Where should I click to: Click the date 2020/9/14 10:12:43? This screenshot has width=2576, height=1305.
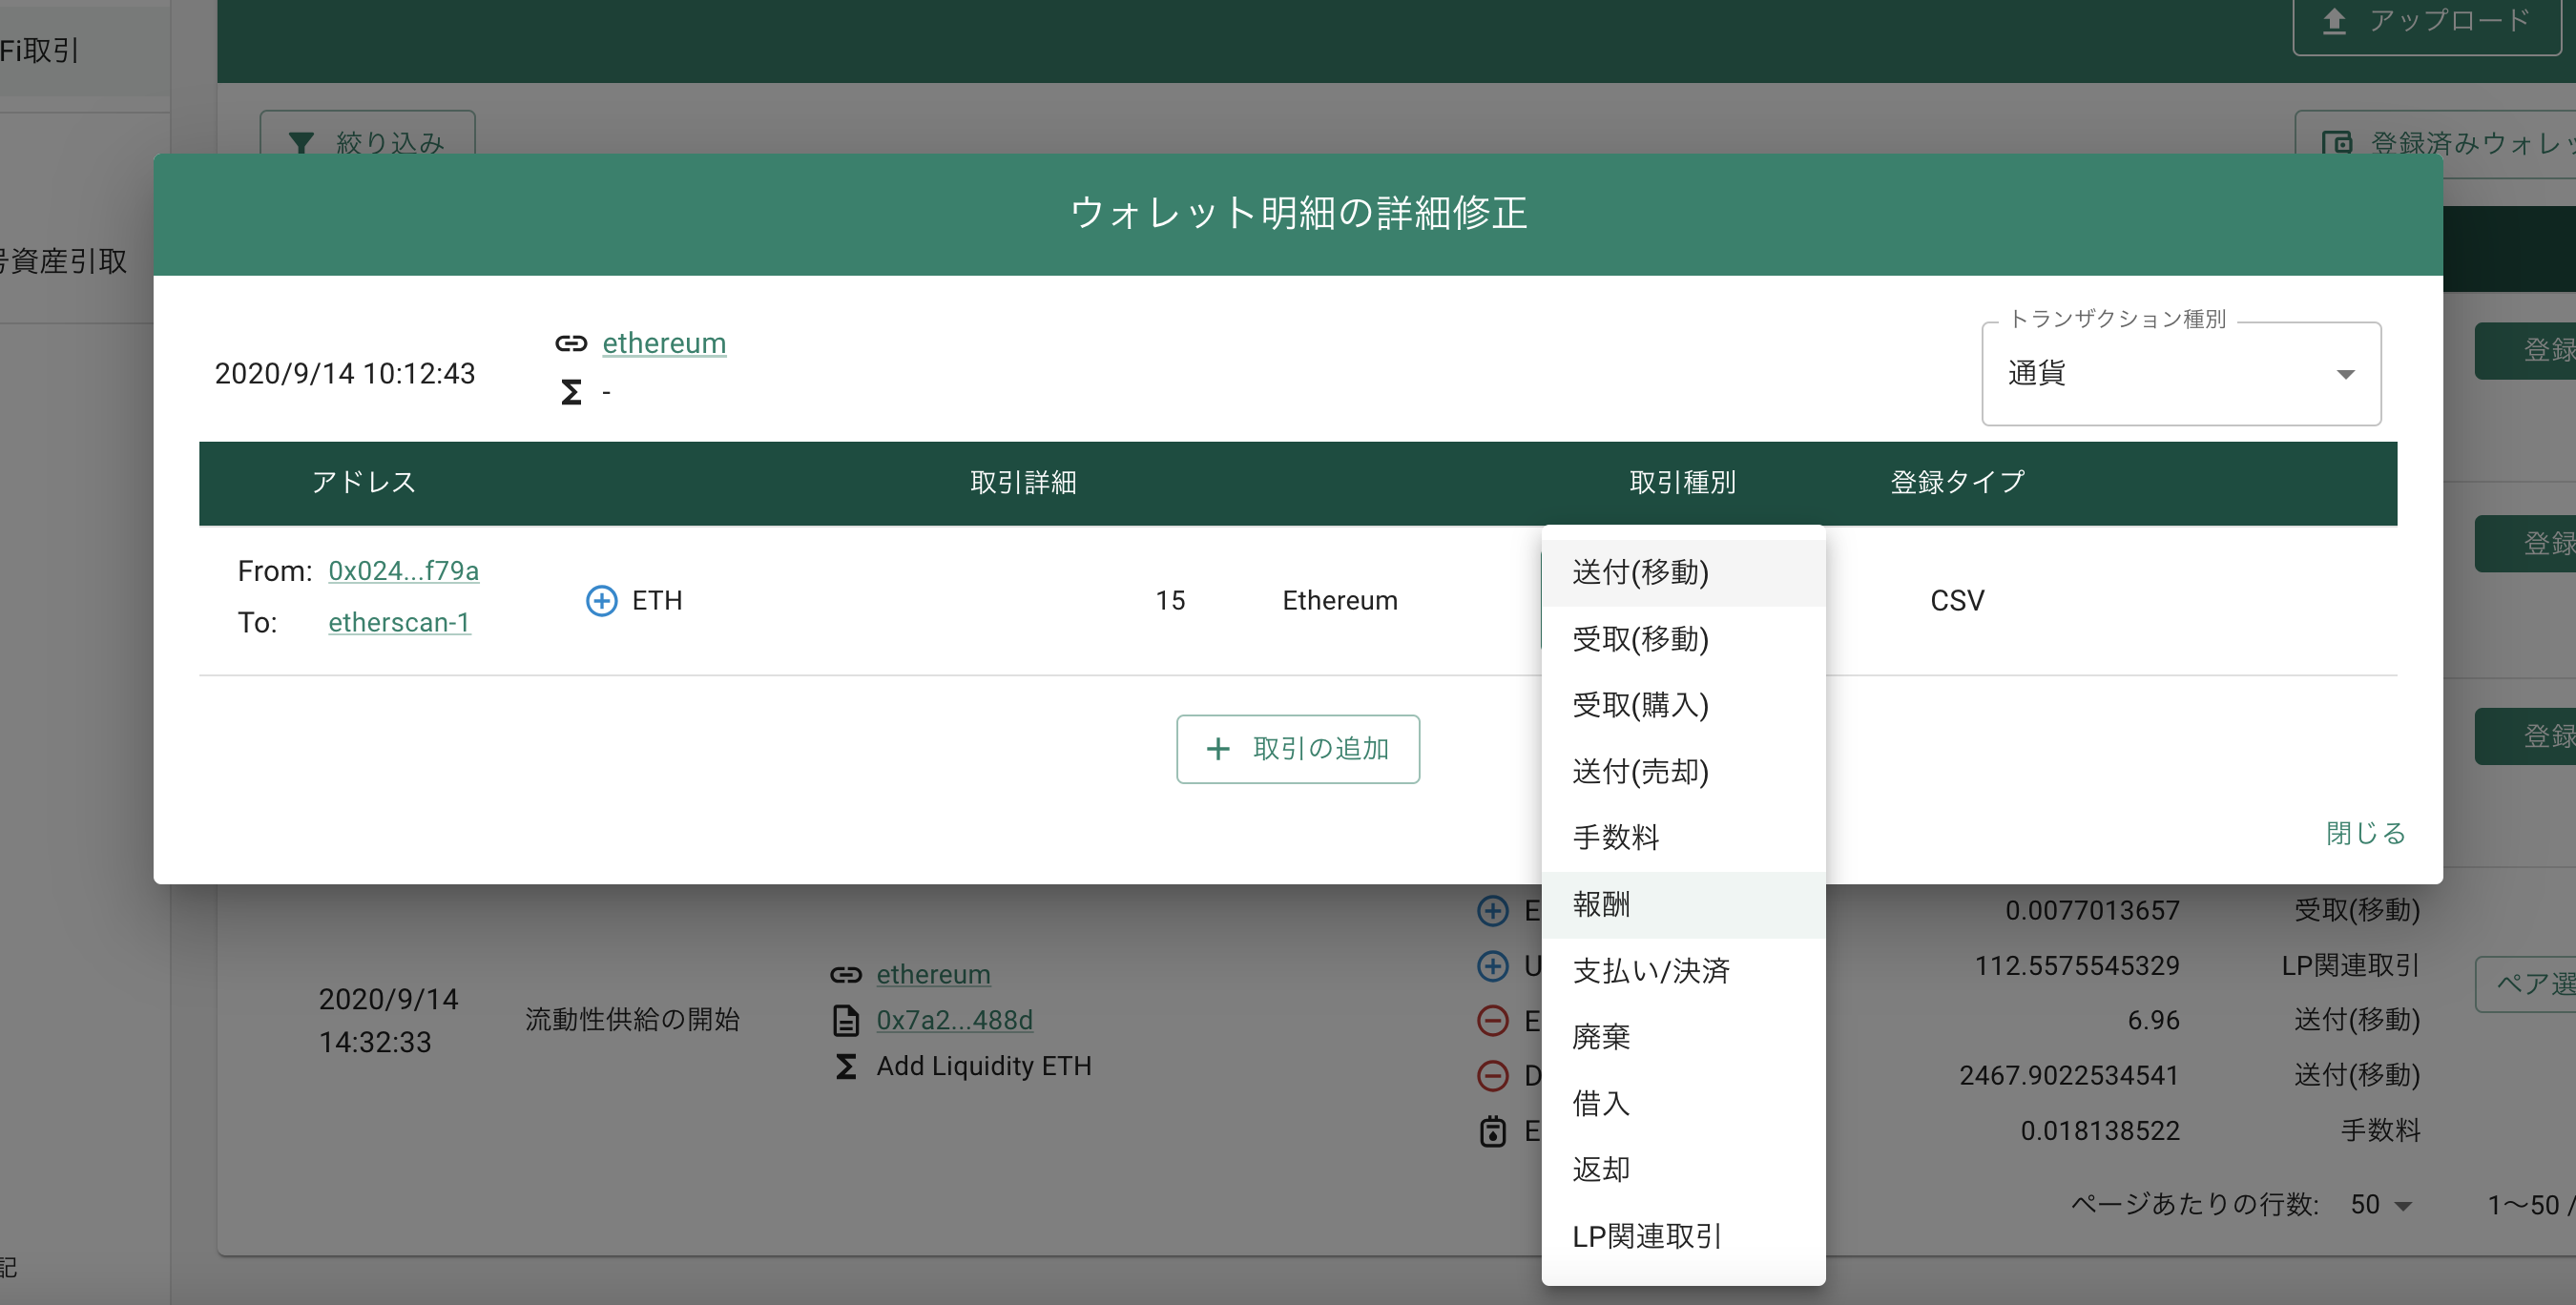[x=345, y=373]
